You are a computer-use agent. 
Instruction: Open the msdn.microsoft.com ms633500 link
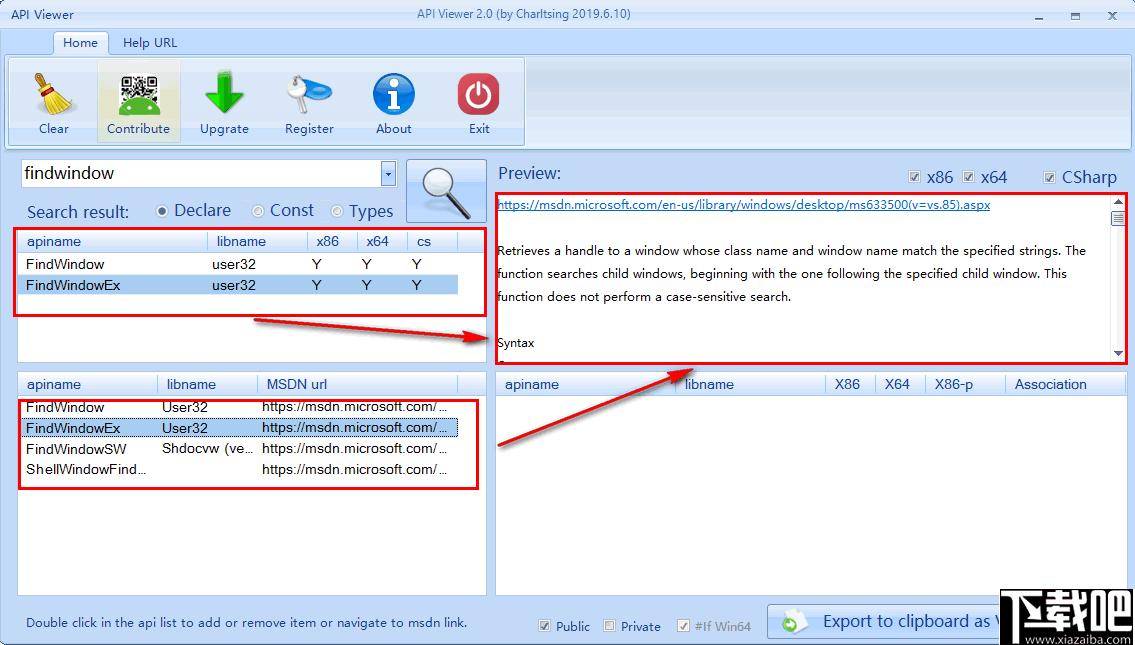coord(743,205)
